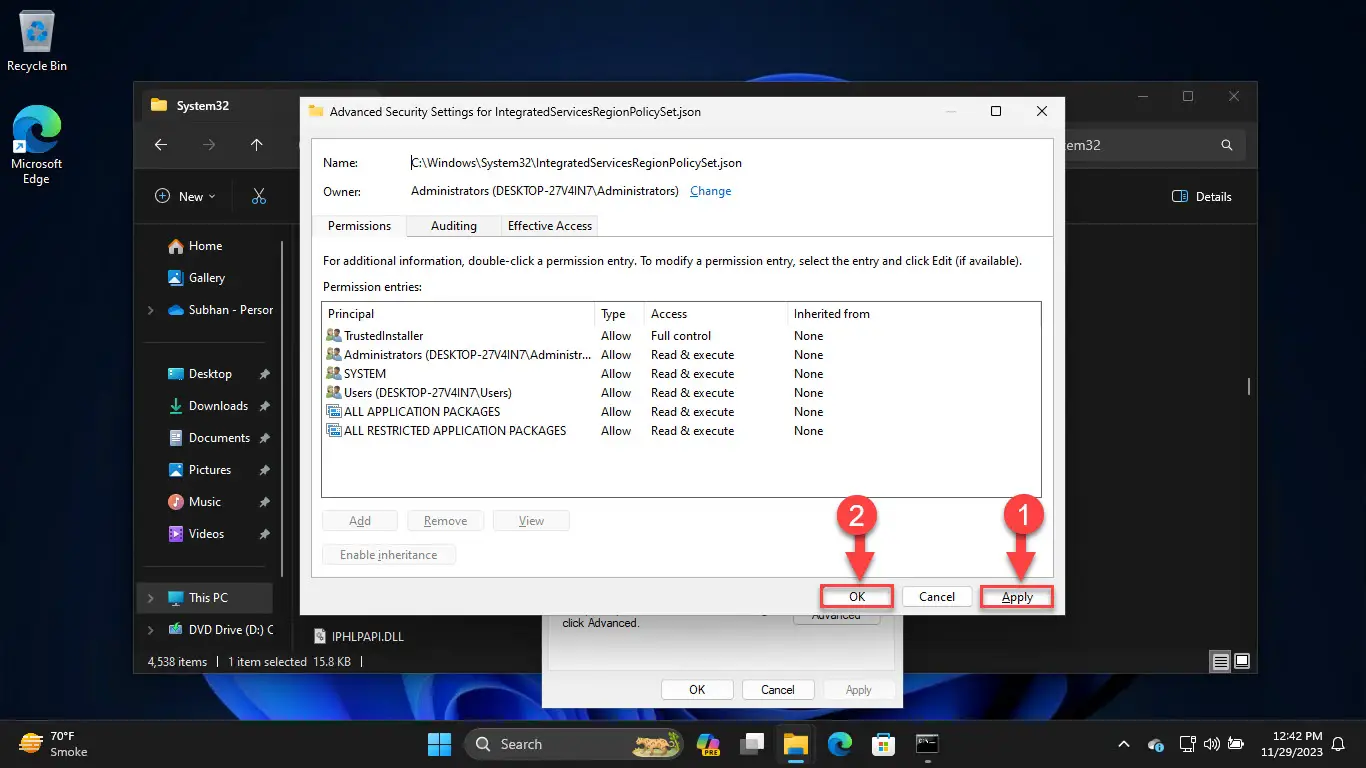Image resolution: width=1366 pixels, height=768 pixels.
Task: Show hidden tray icons chevron
Action: coord(1124,744)
